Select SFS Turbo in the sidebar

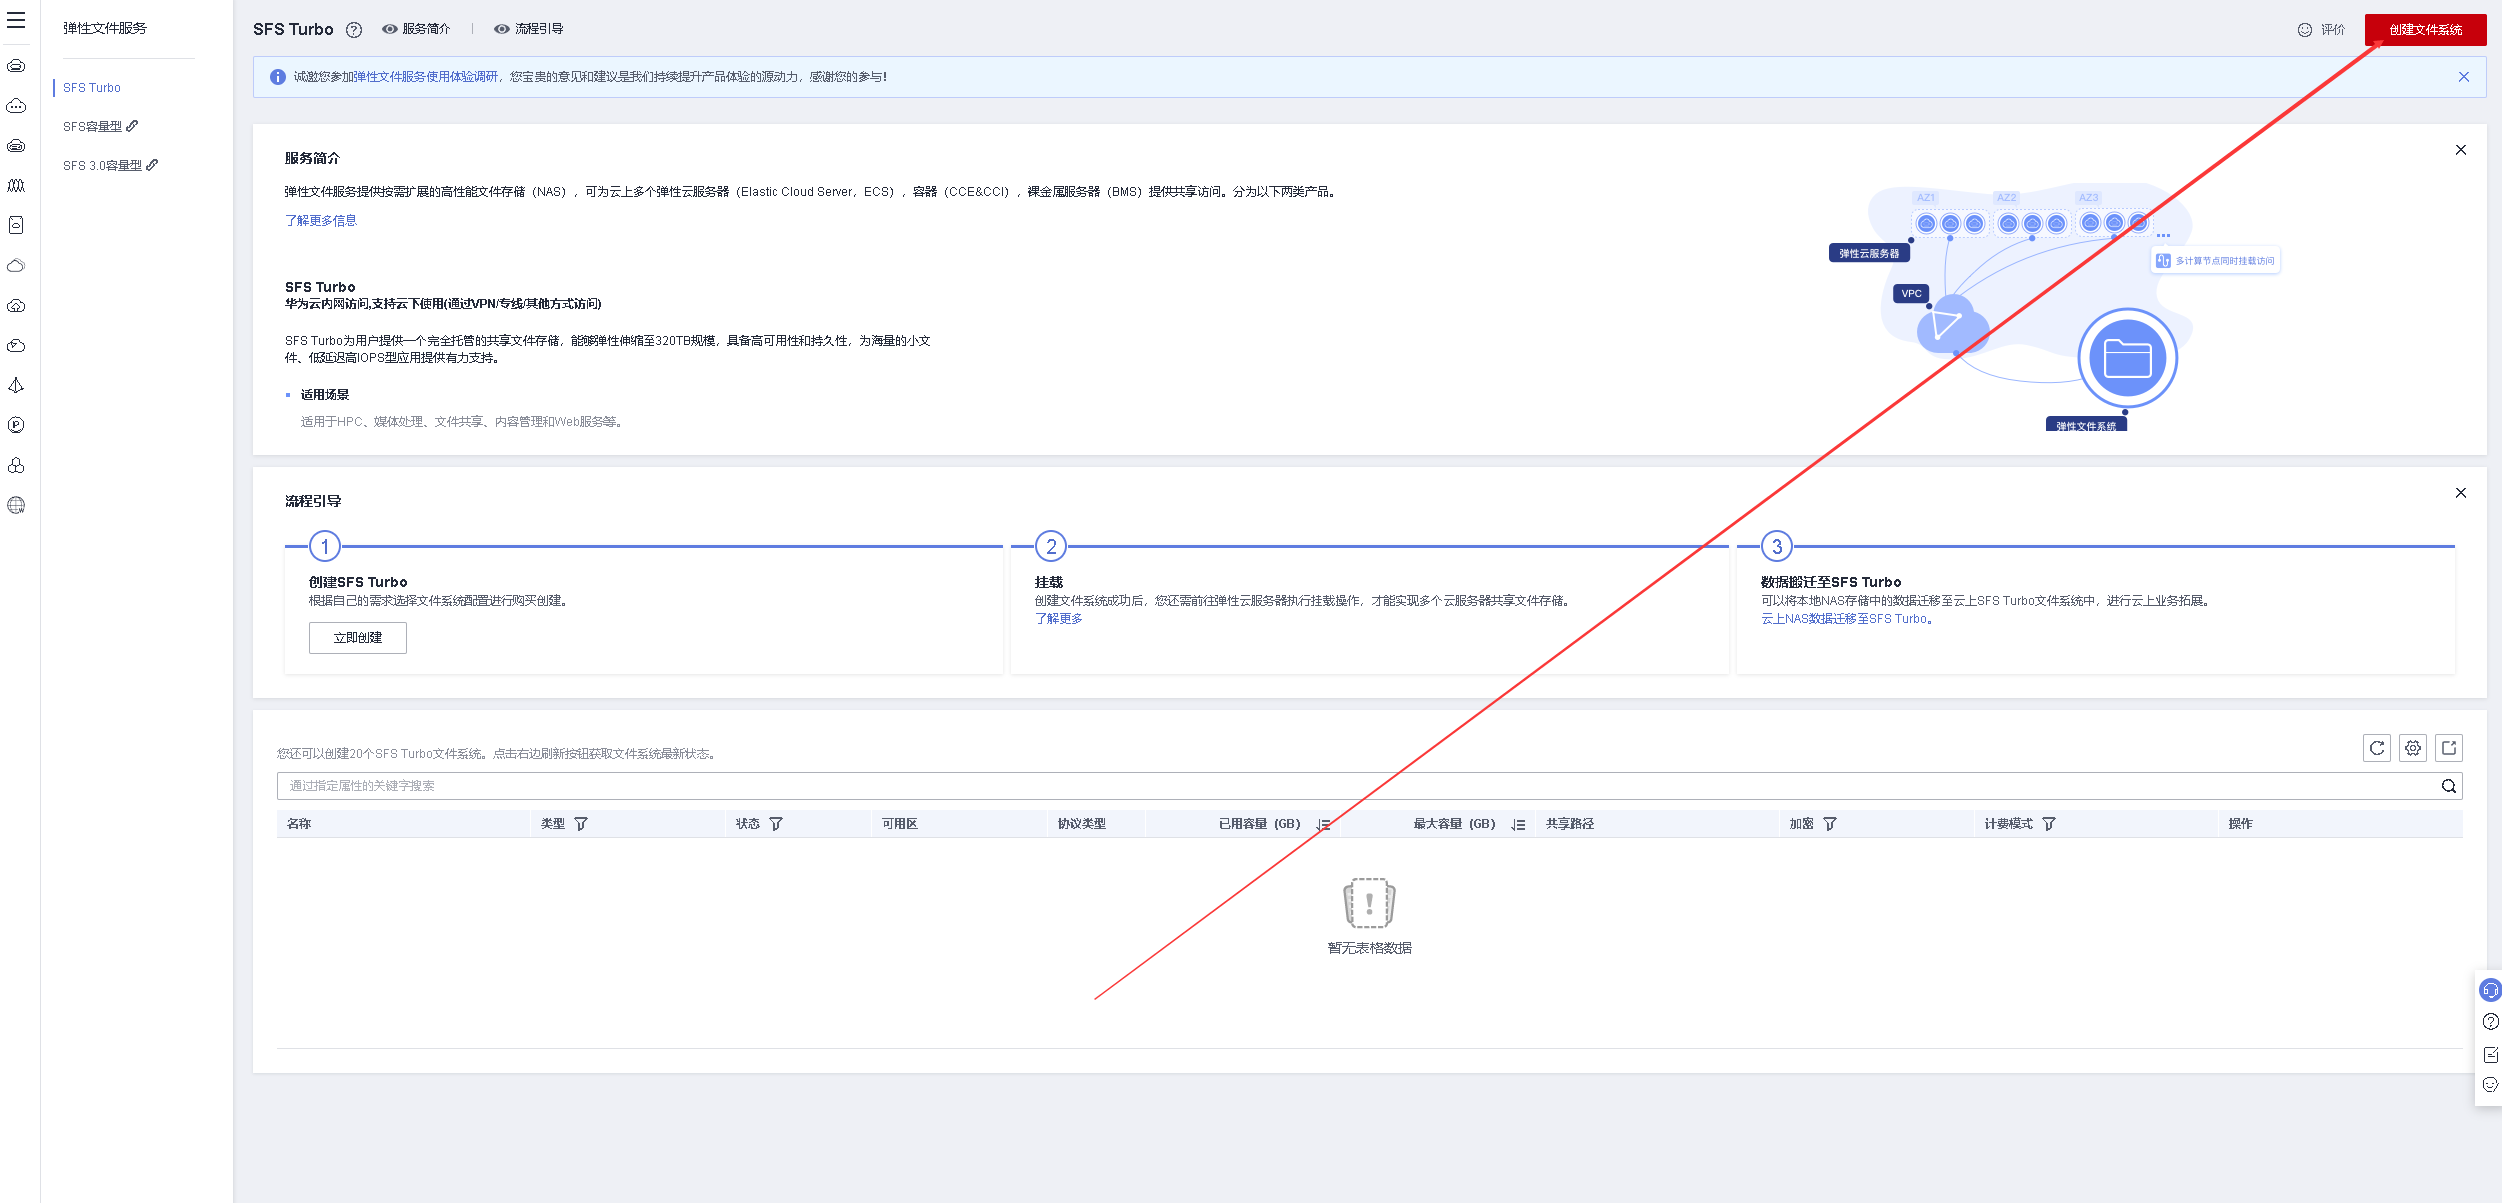point(92,88)
